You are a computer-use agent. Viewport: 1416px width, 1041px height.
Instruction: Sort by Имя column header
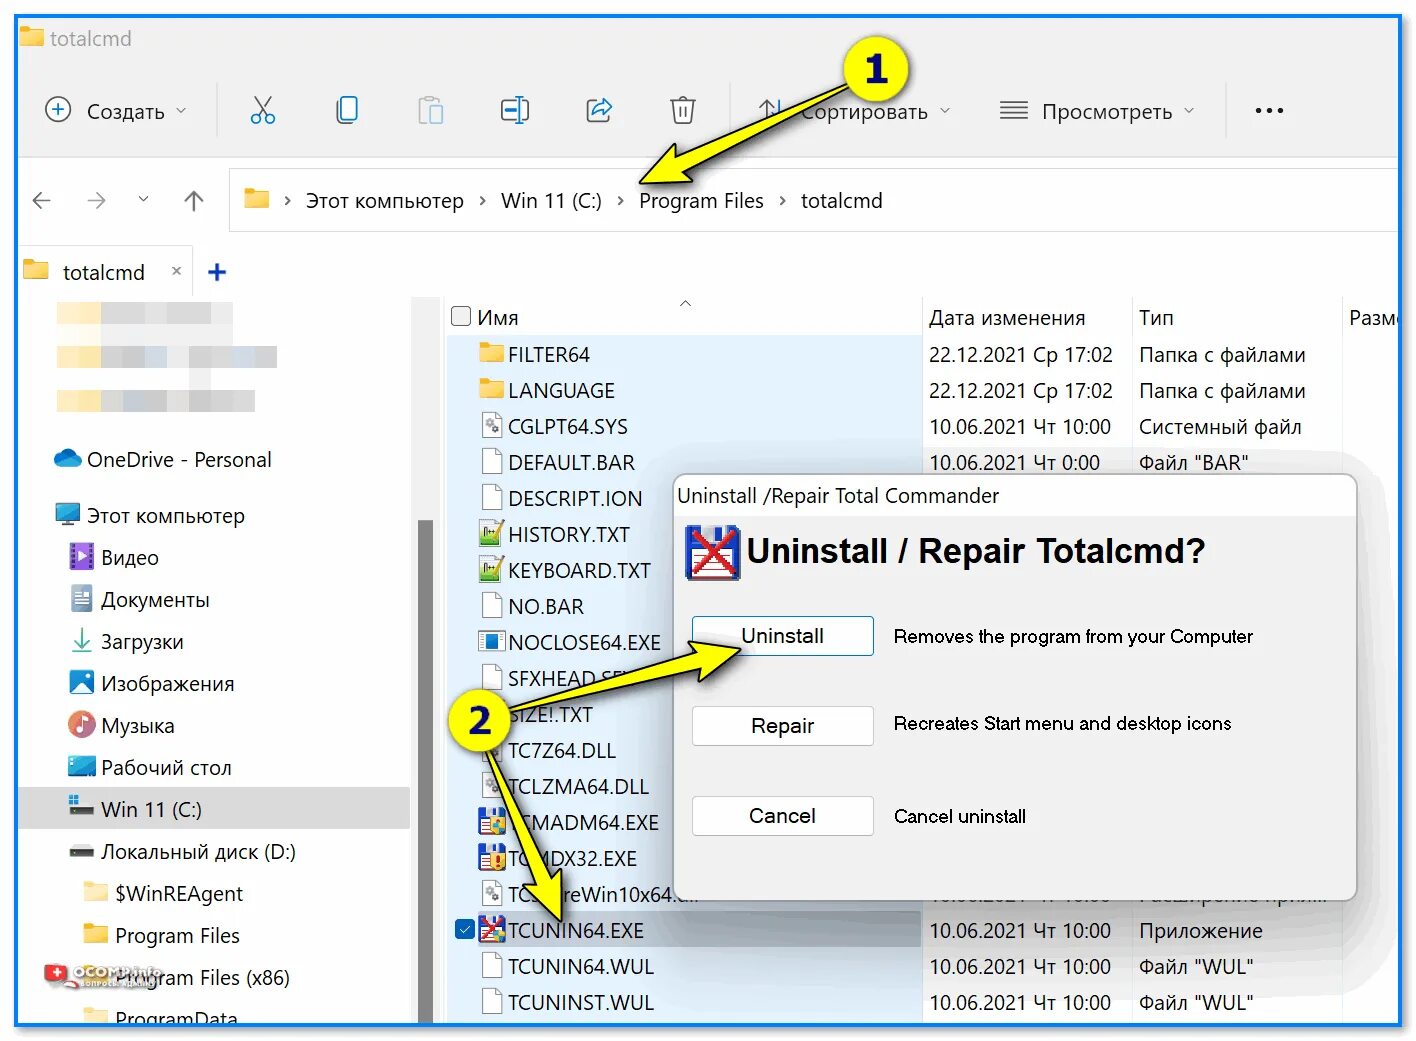tap(498, 318)
